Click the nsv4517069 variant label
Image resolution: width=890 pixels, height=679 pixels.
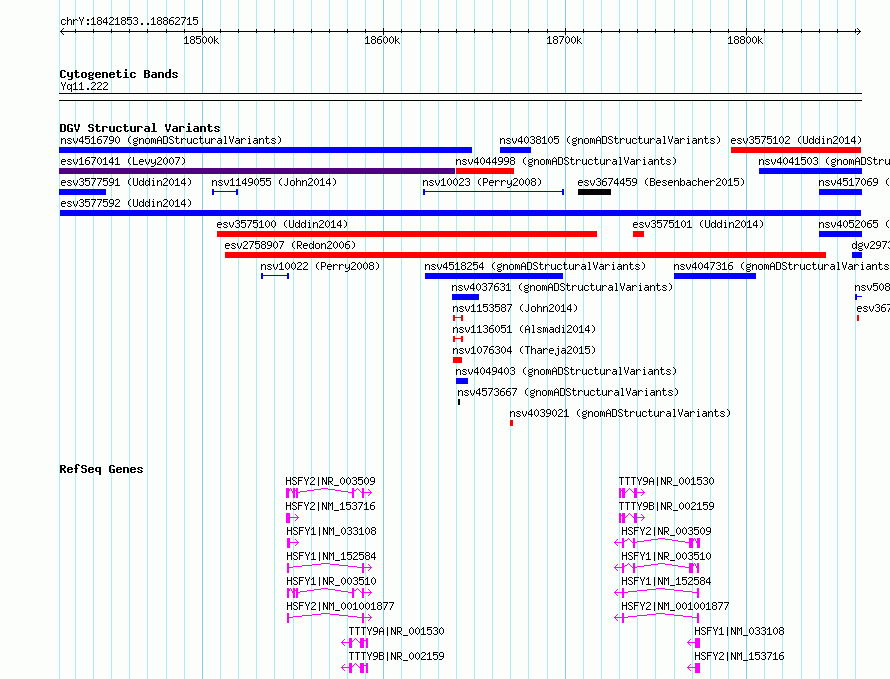tap(854, 182)
